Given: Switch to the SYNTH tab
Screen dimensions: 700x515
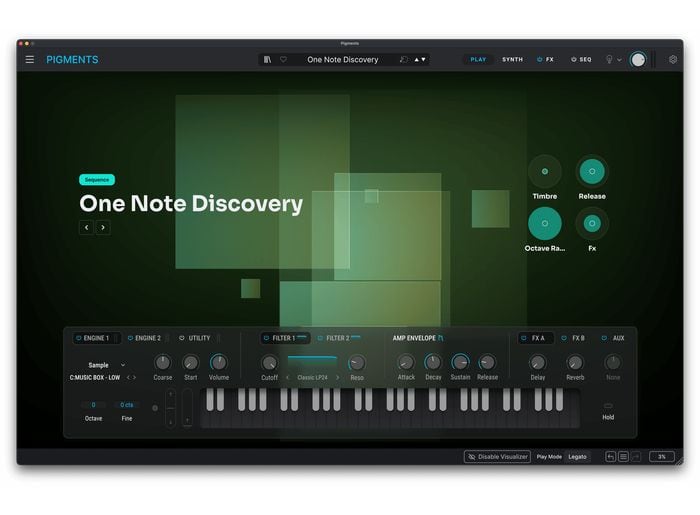Looking at the screenshot, I should [x=512, y=59].
